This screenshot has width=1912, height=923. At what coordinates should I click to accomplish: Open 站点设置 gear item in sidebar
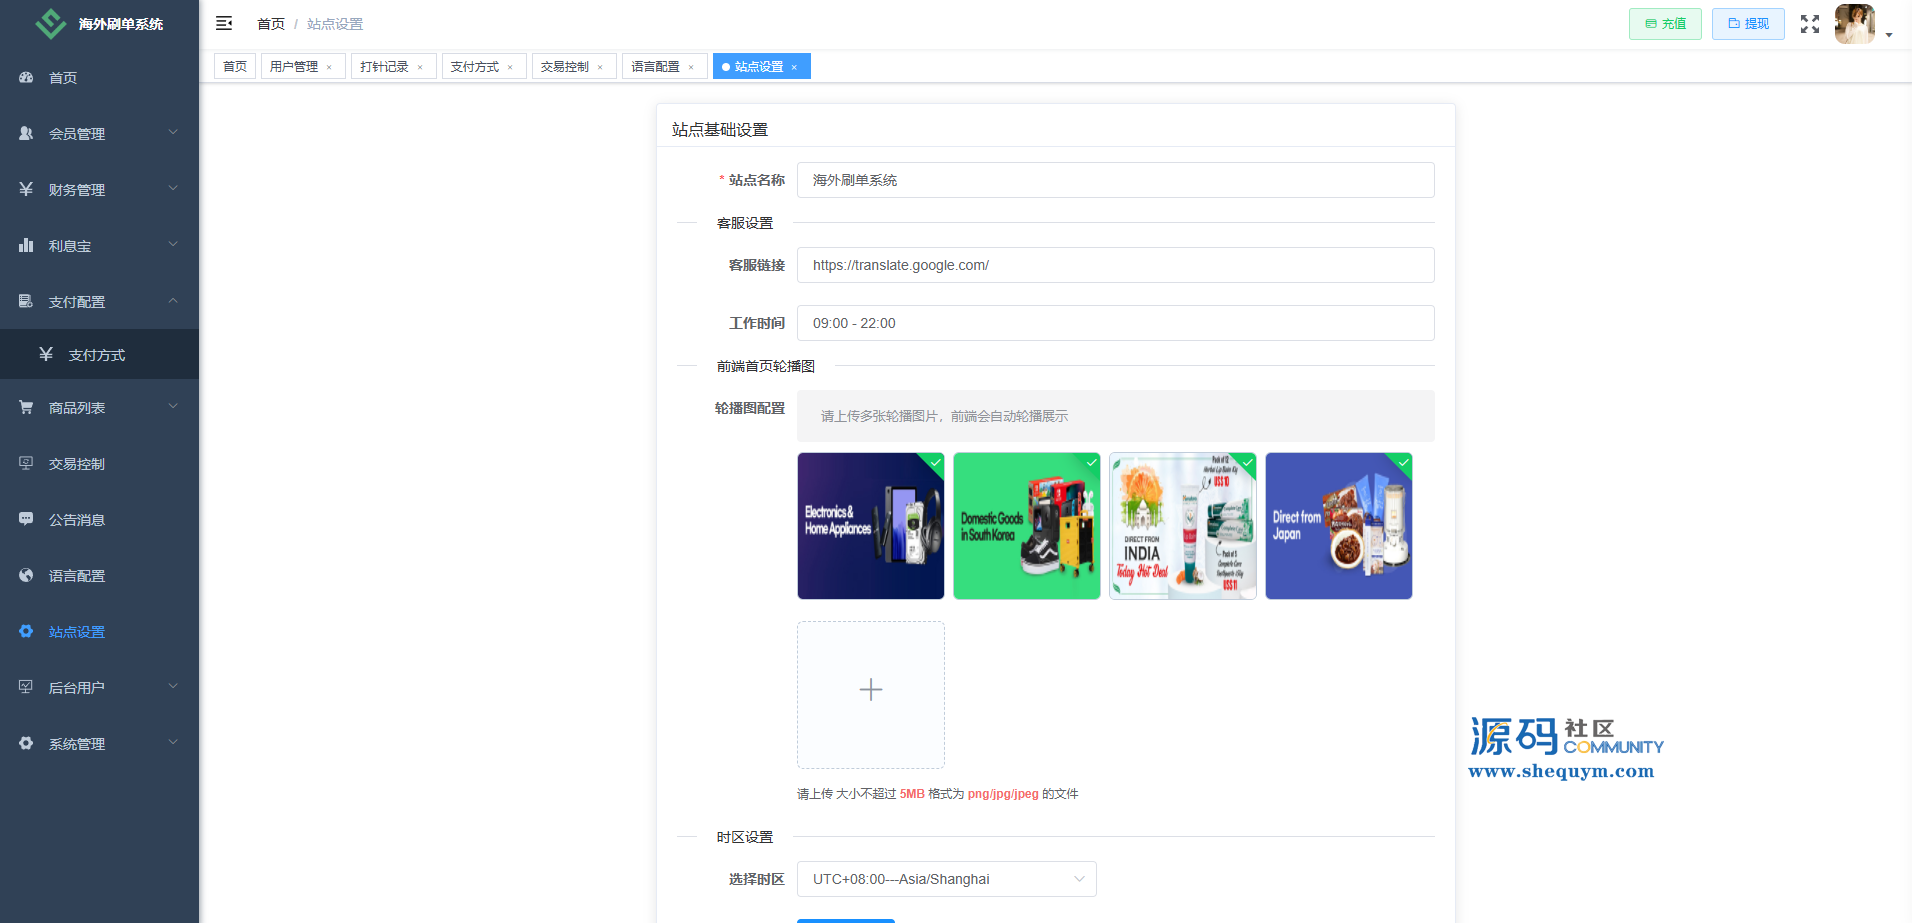[77, 632]
